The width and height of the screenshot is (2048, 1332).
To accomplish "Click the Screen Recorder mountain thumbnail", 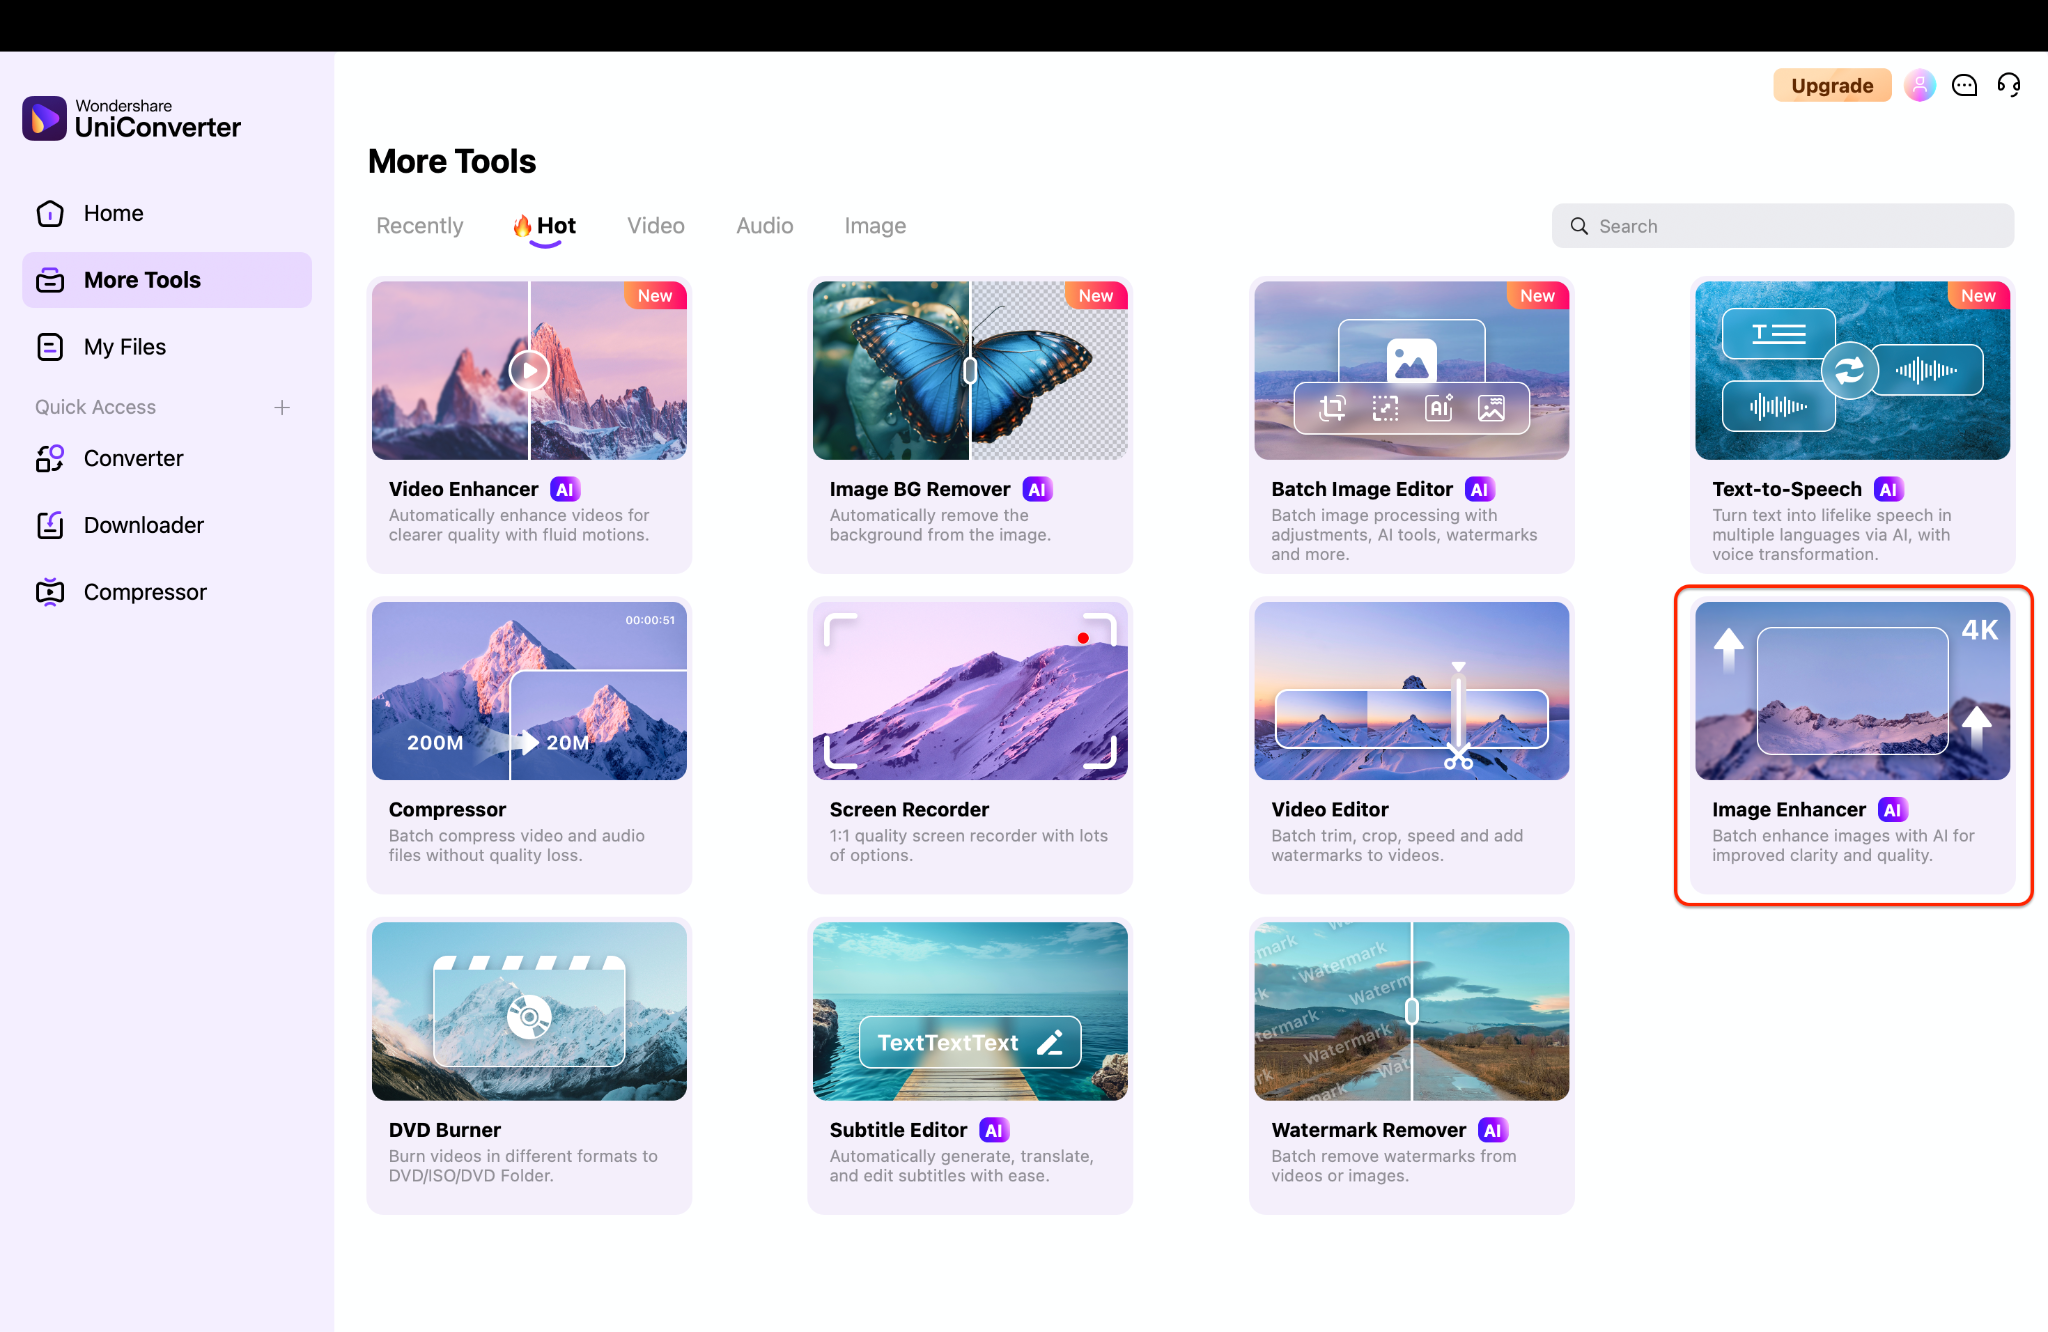I will coord(970,691).
